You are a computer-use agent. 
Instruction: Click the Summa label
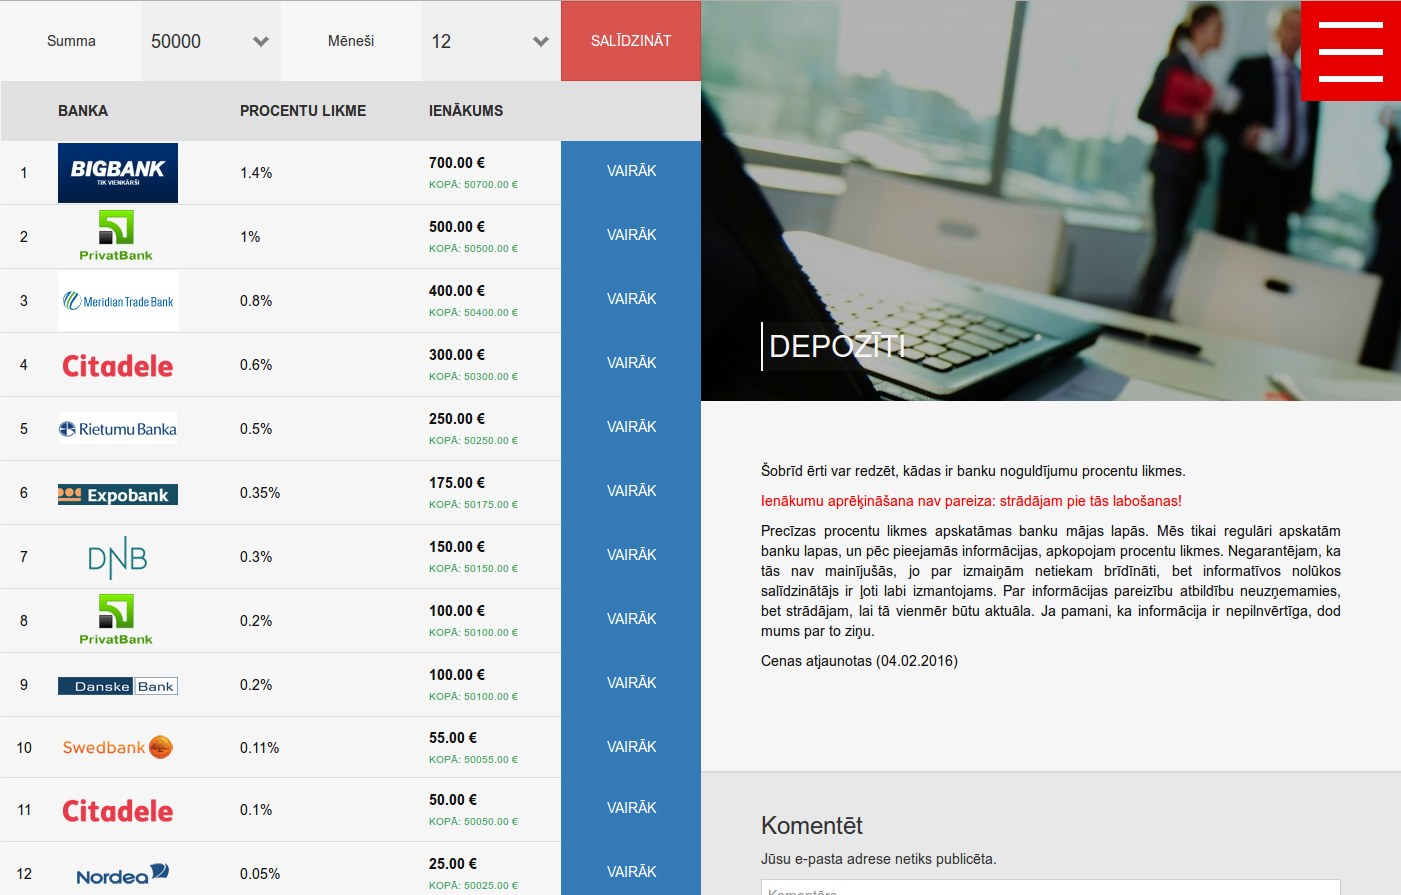click(x=71, y=41)
